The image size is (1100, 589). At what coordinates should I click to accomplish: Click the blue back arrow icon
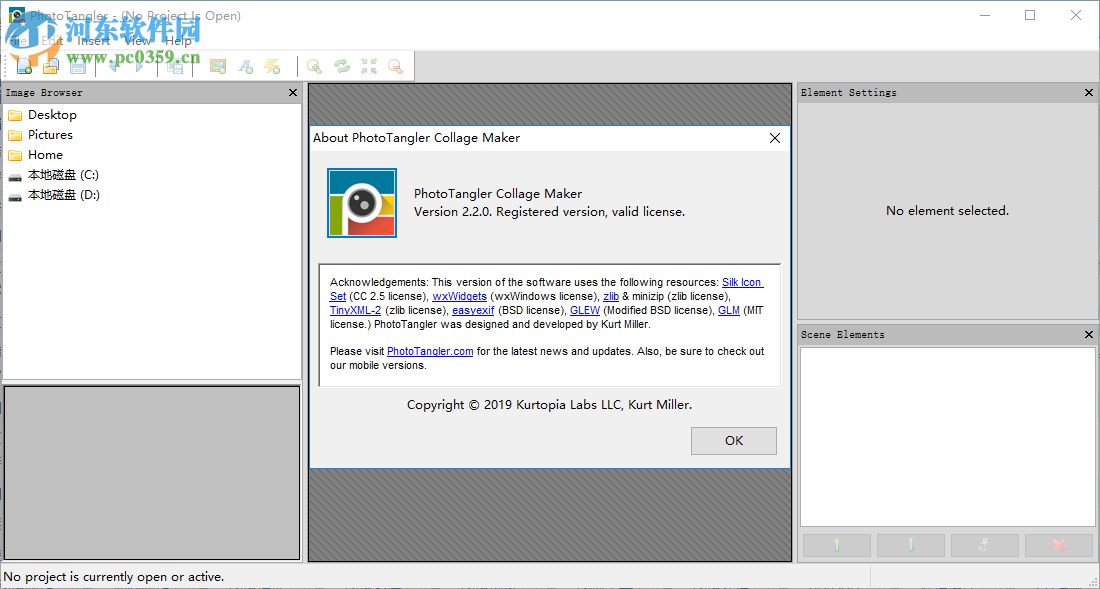pyautogui.click(x=115, y=66)
